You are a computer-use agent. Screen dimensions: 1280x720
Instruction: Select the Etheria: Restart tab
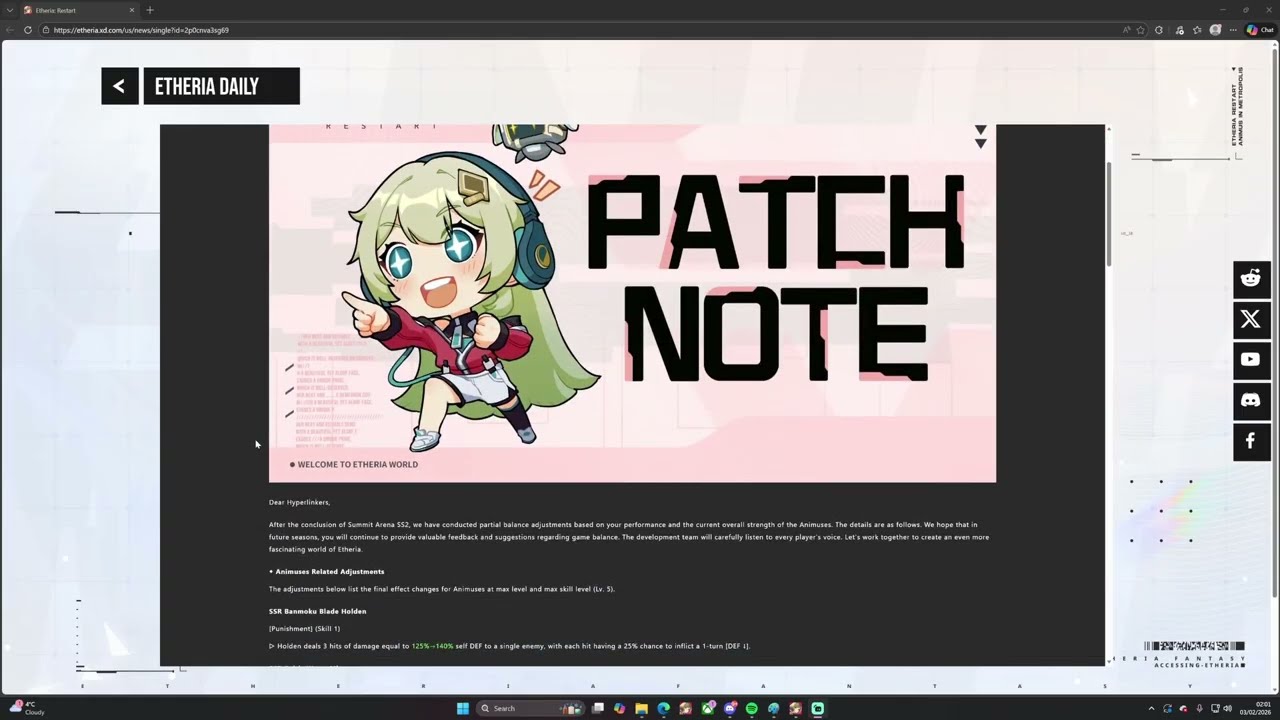click(x=78, y=10)
